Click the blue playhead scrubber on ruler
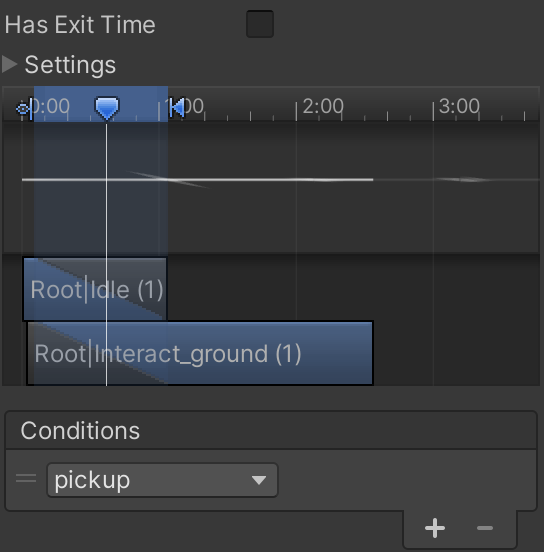The height and width of the screenshot is (552, 544). click(107, 108)
